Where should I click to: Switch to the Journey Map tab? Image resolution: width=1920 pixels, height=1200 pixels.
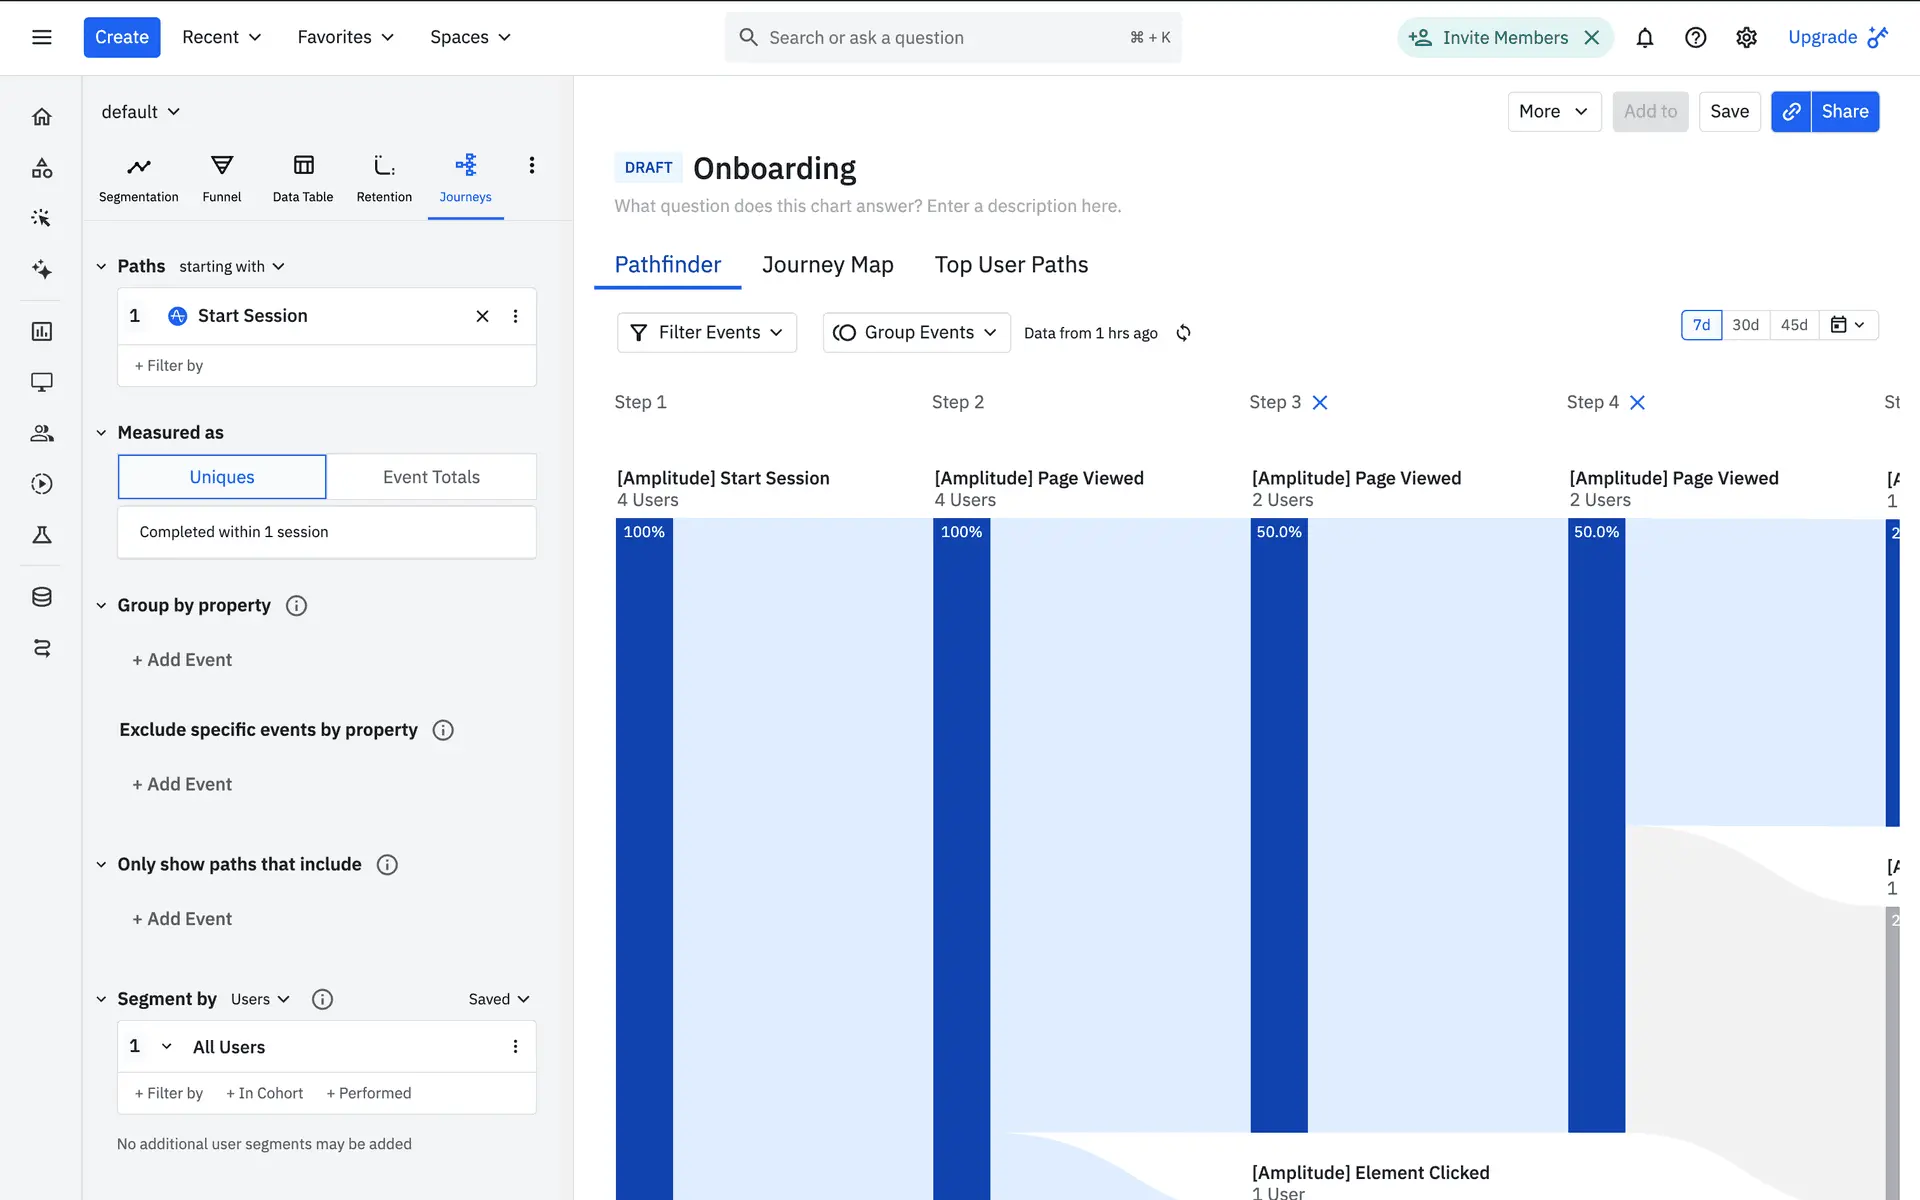click(x=827, y=265)
